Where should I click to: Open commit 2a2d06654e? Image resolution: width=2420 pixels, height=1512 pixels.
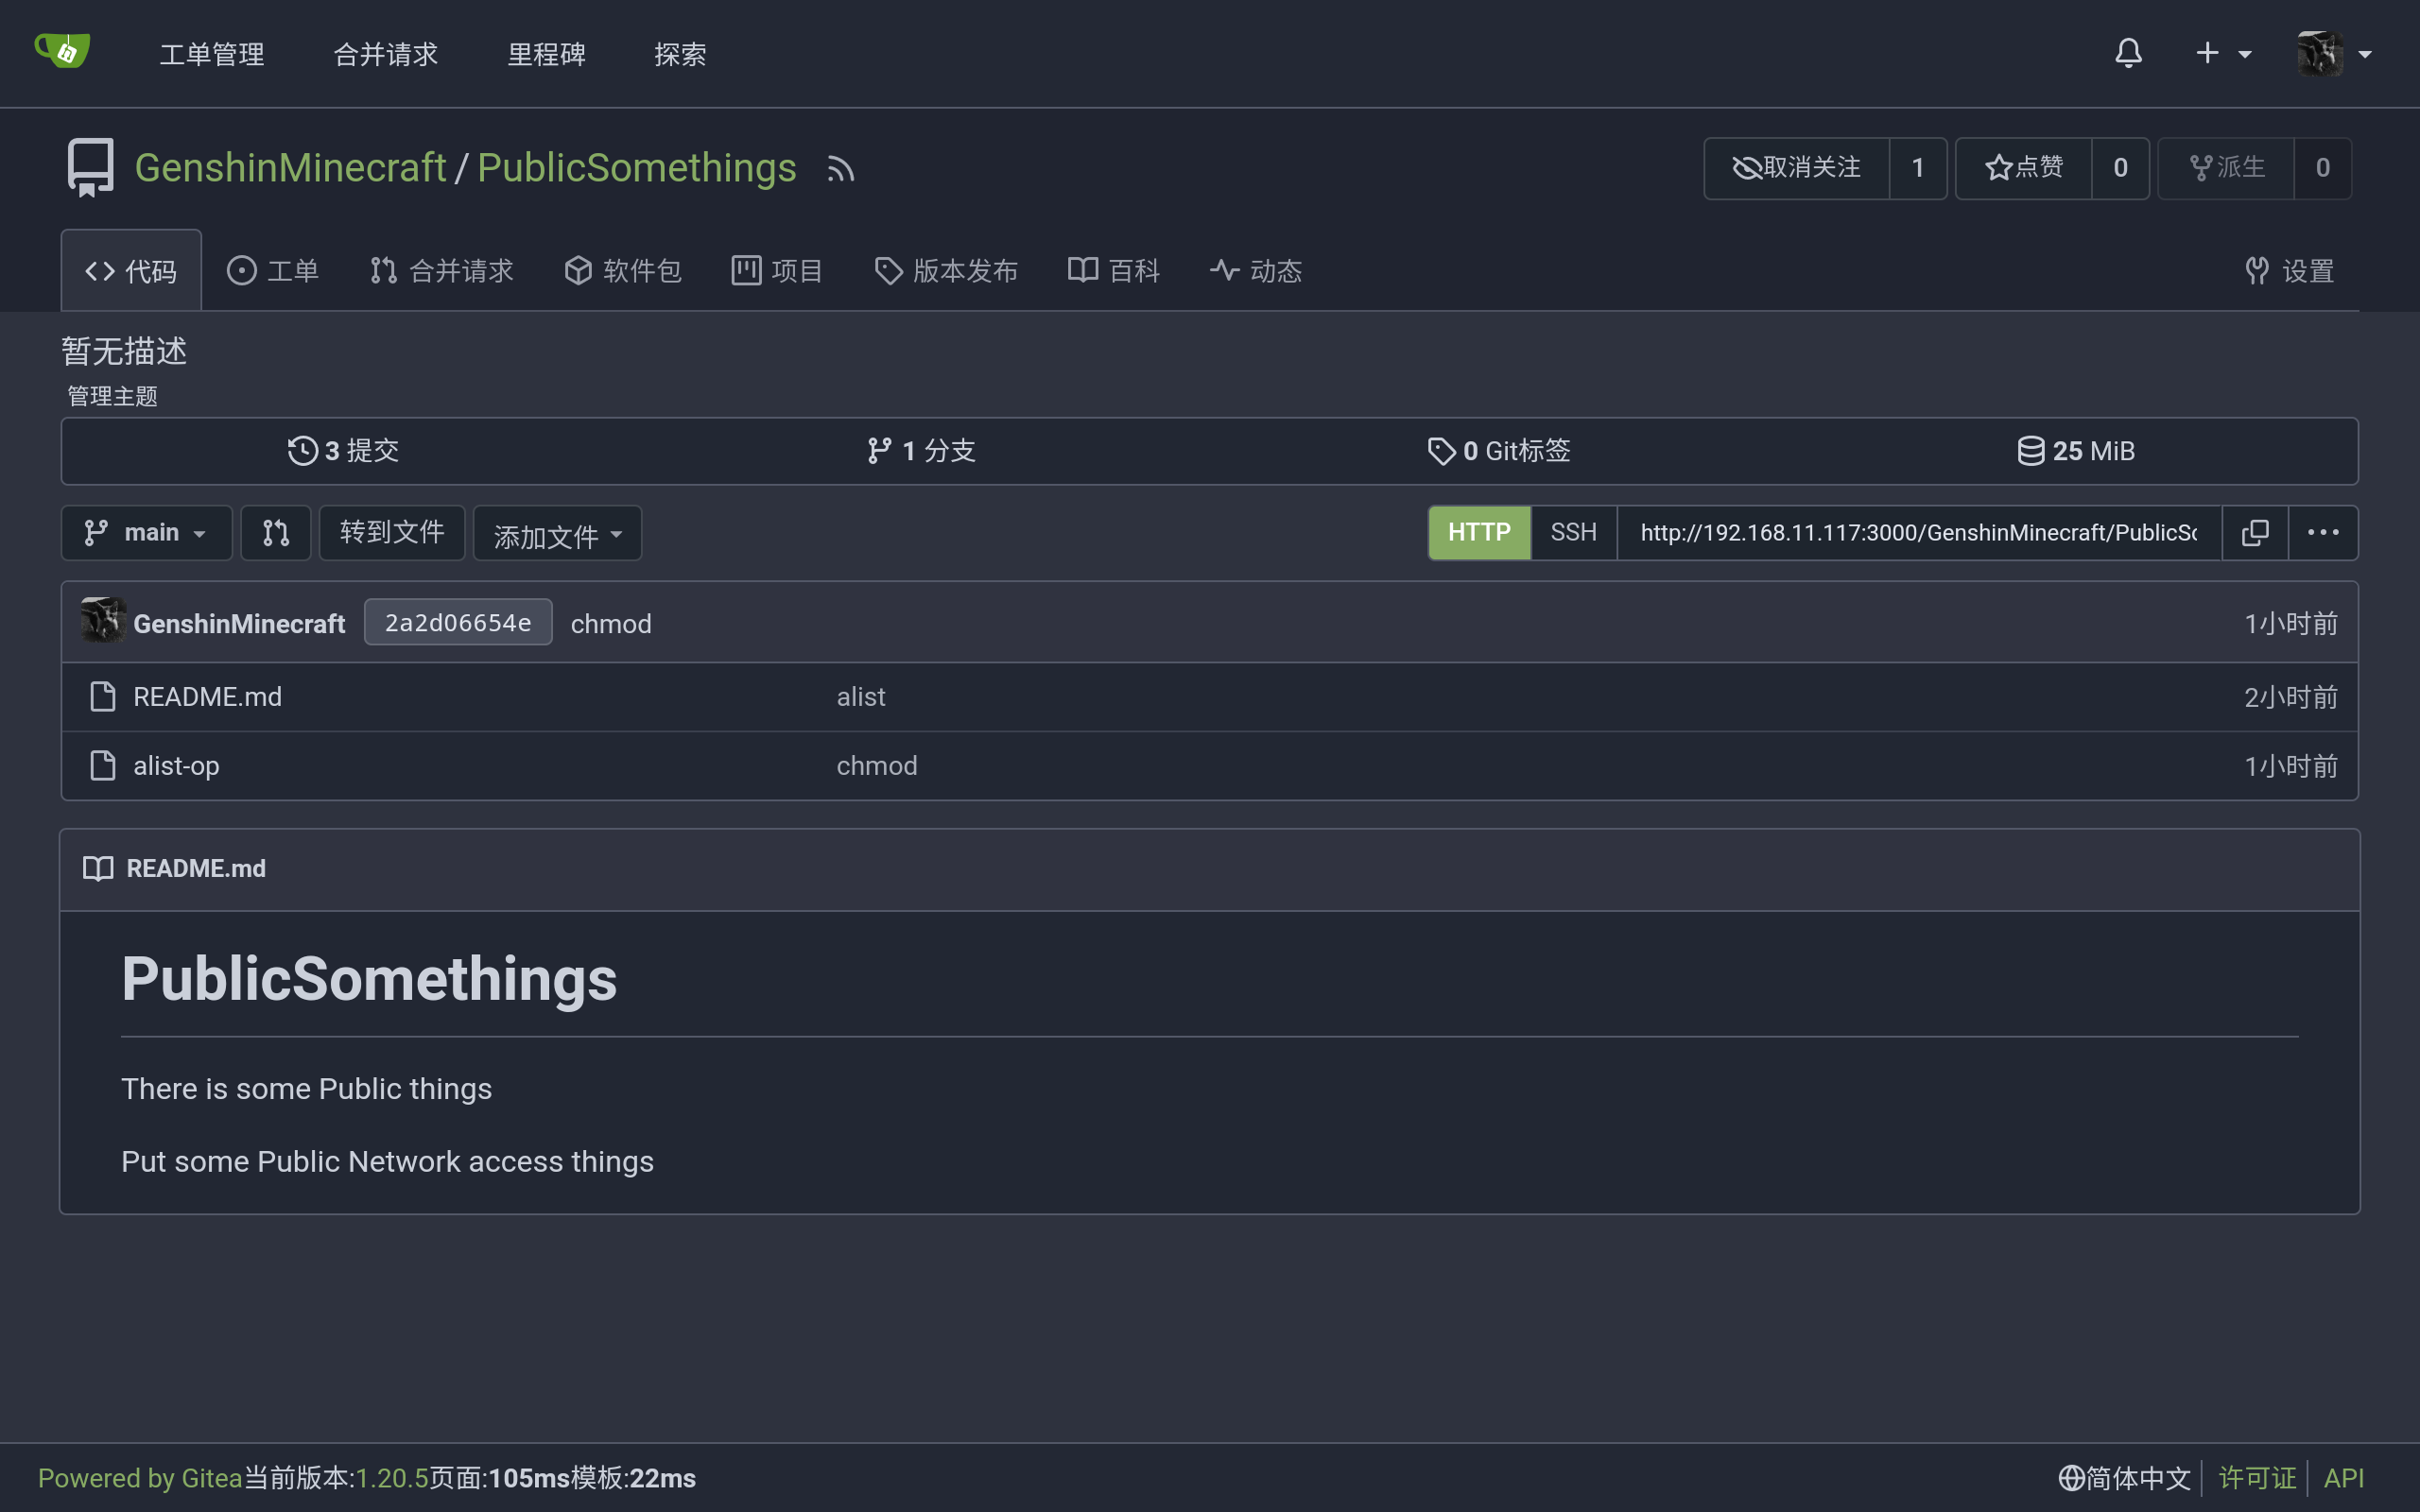point(458,622)
